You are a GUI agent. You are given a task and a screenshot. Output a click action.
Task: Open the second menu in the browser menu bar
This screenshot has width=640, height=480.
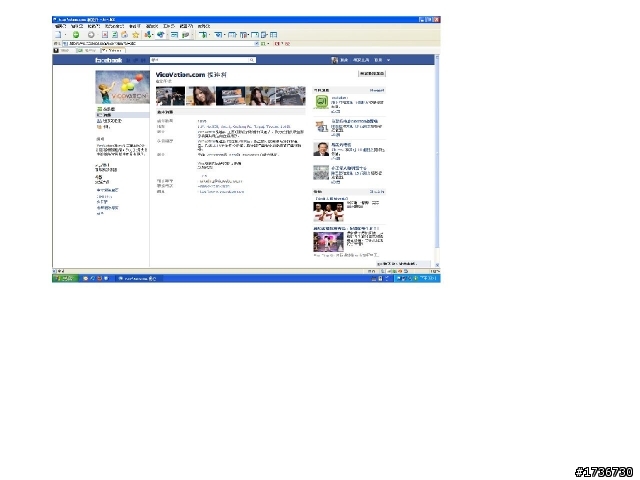(x=77, y=26)
